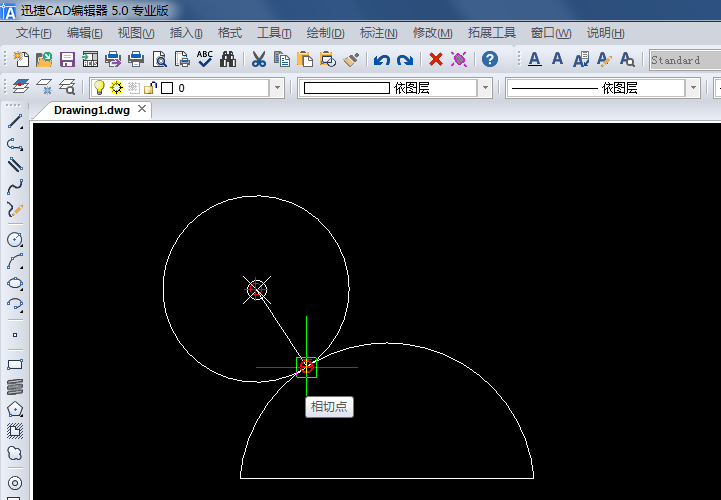Click the Open file icon
This screenshot has height=500, width=721.
[x=44, y=59]
